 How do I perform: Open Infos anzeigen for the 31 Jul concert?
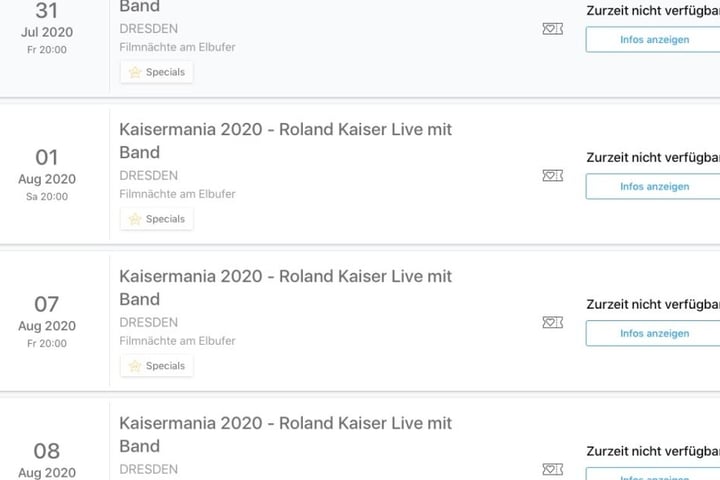pyautogui.click(x=654, y=40)
